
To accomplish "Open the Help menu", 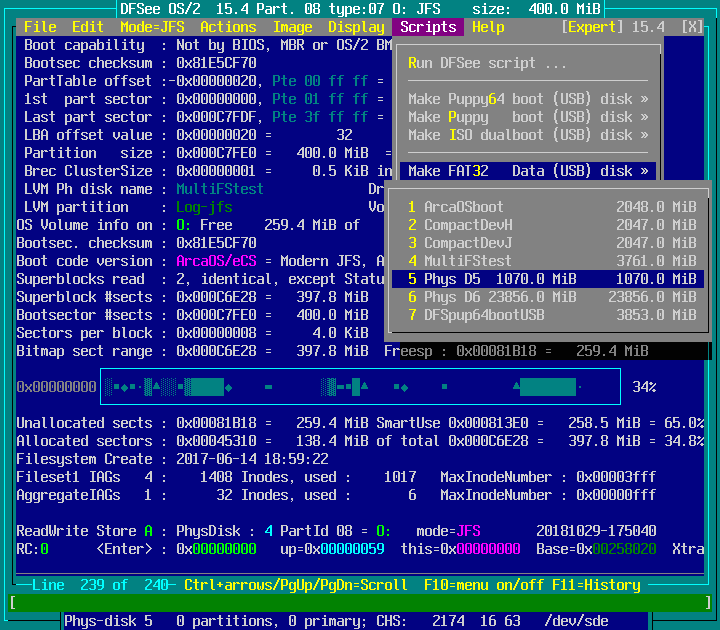I will click(488, 27).
